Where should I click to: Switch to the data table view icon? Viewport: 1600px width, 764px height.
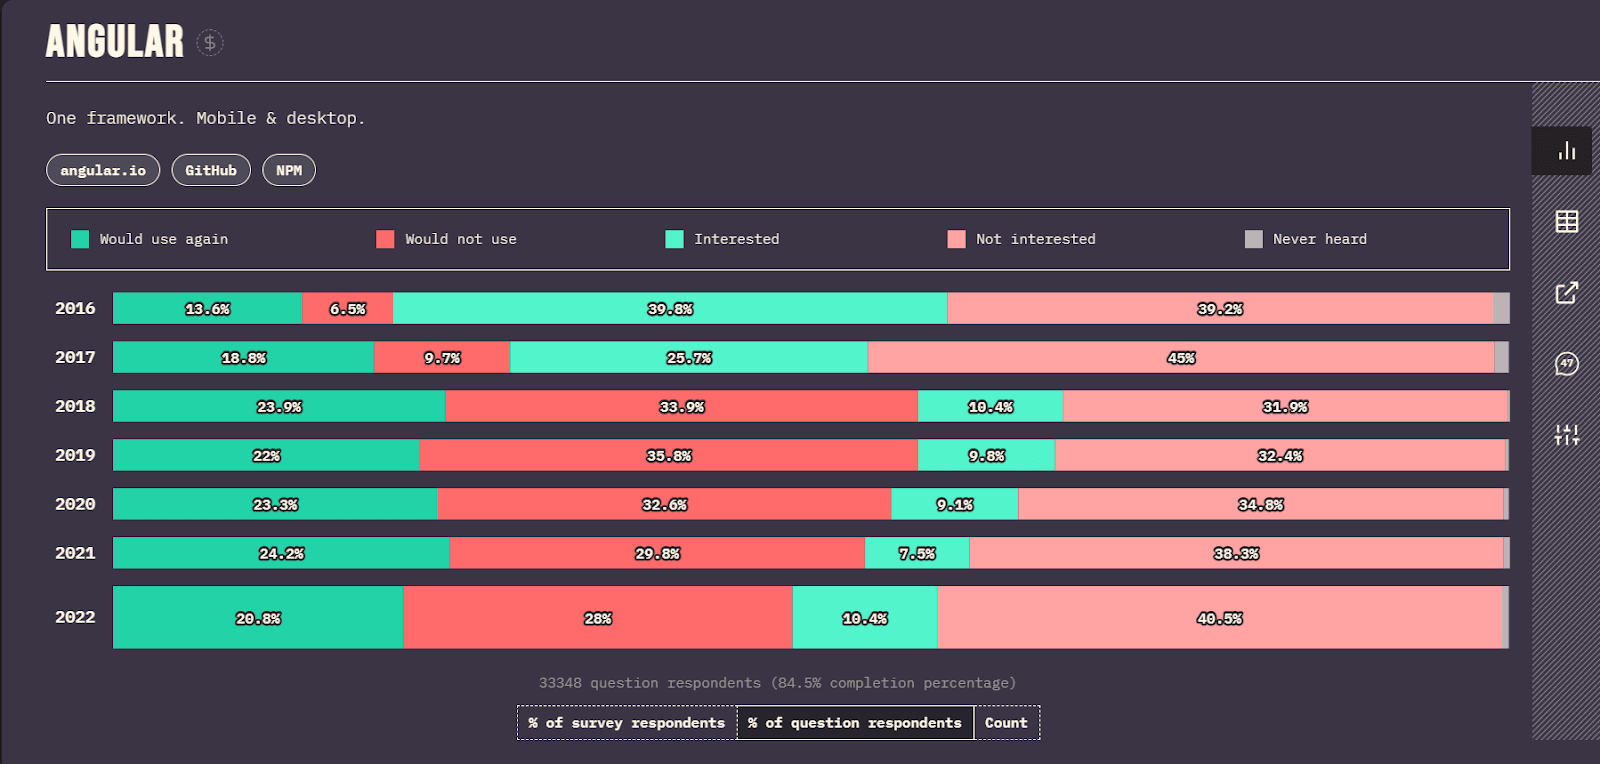pos(1566,222)
